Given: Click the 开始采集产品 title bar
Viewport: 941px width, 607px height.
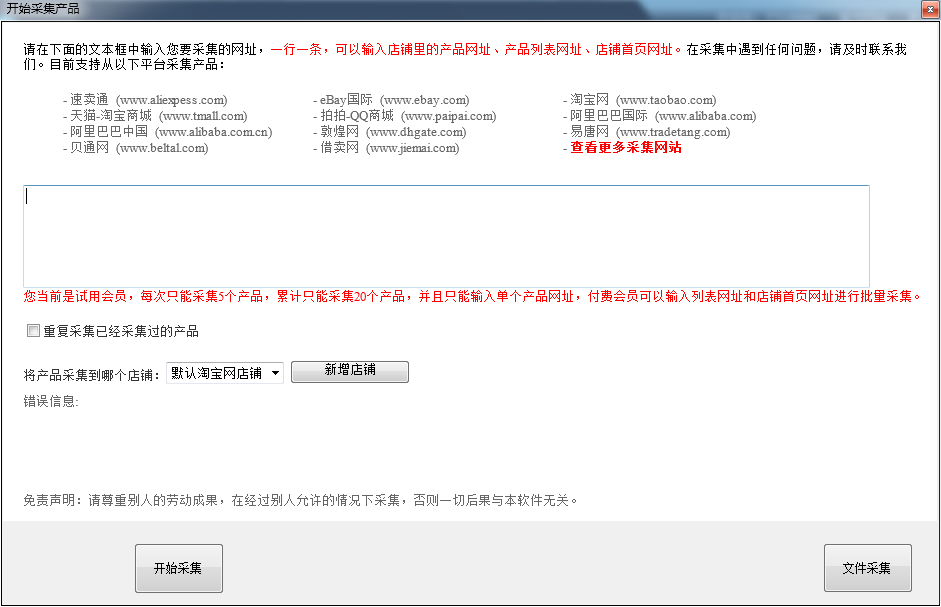Looking at the screenshot, I should tap(400, 9).
